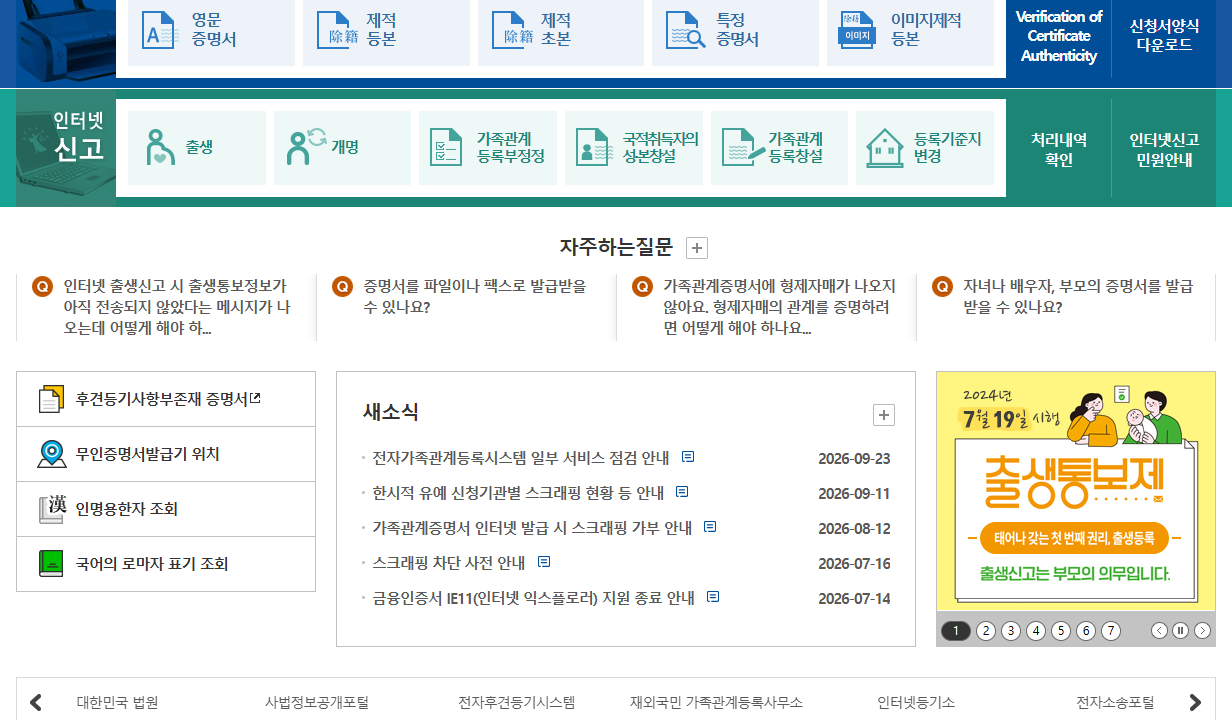Switch banner to slide 7
Image resolution: width=1232 pixels, height=720 pixels.
1111,630
